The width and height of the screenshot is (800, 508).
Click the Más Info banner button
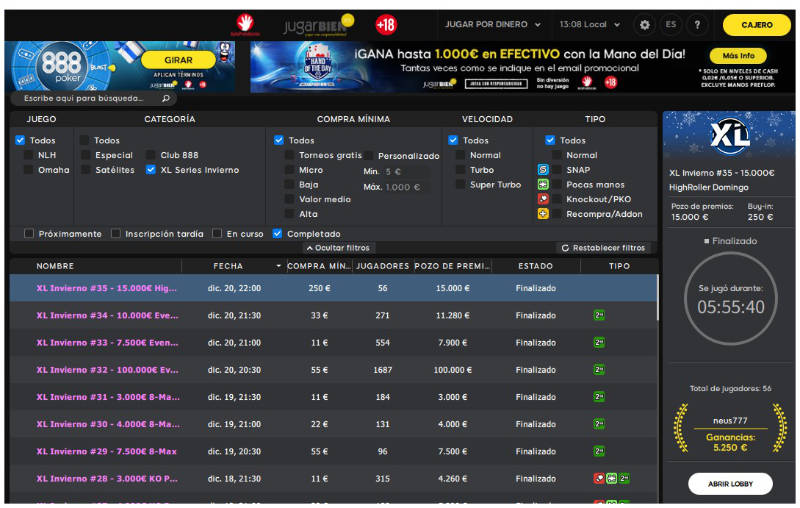738,56
